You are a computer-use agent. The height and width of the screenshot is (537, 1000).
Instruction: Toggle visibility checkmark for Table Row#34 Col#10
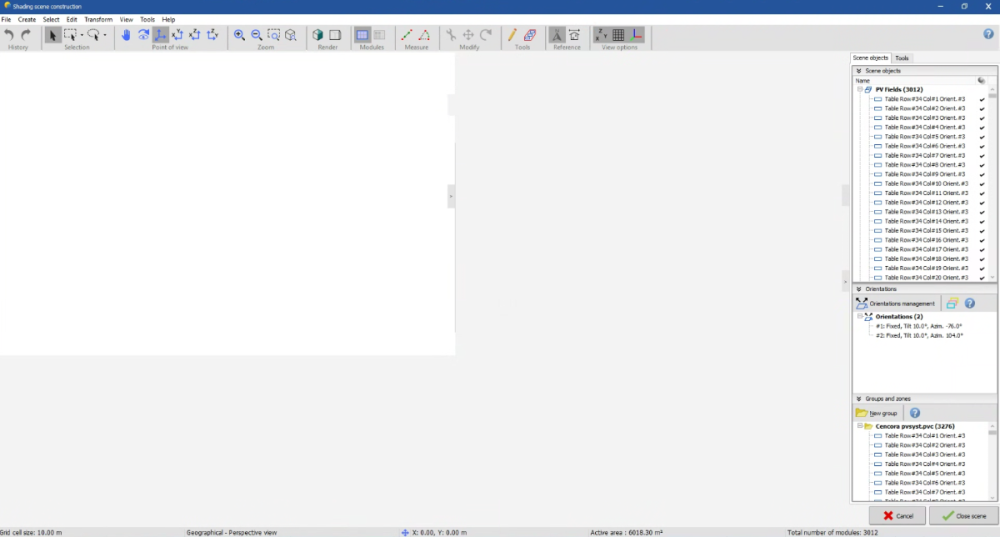coord(982,184)
